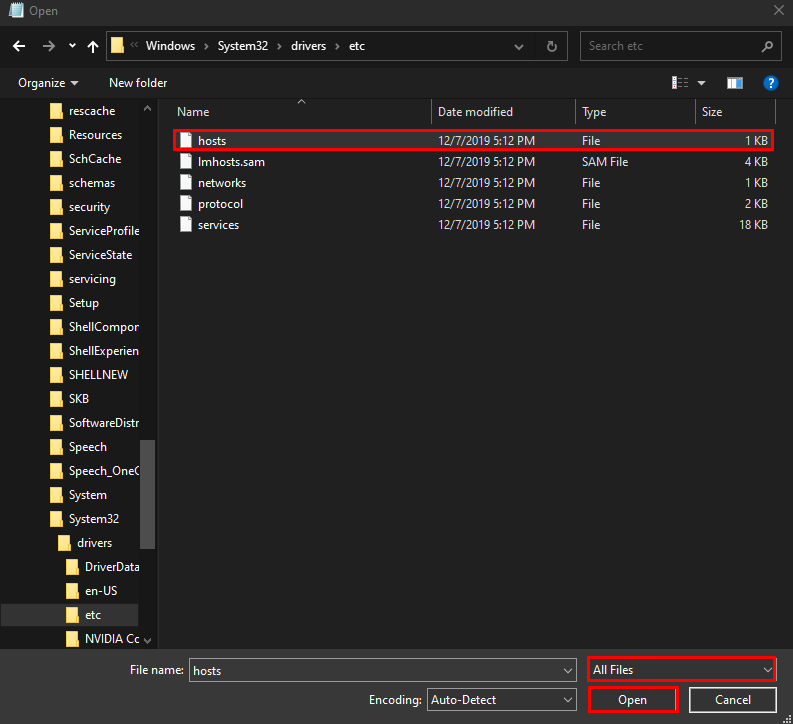Open recent locations dropdown arrow
The width and height of the screenshot is (793, 724).
(72, 46)
